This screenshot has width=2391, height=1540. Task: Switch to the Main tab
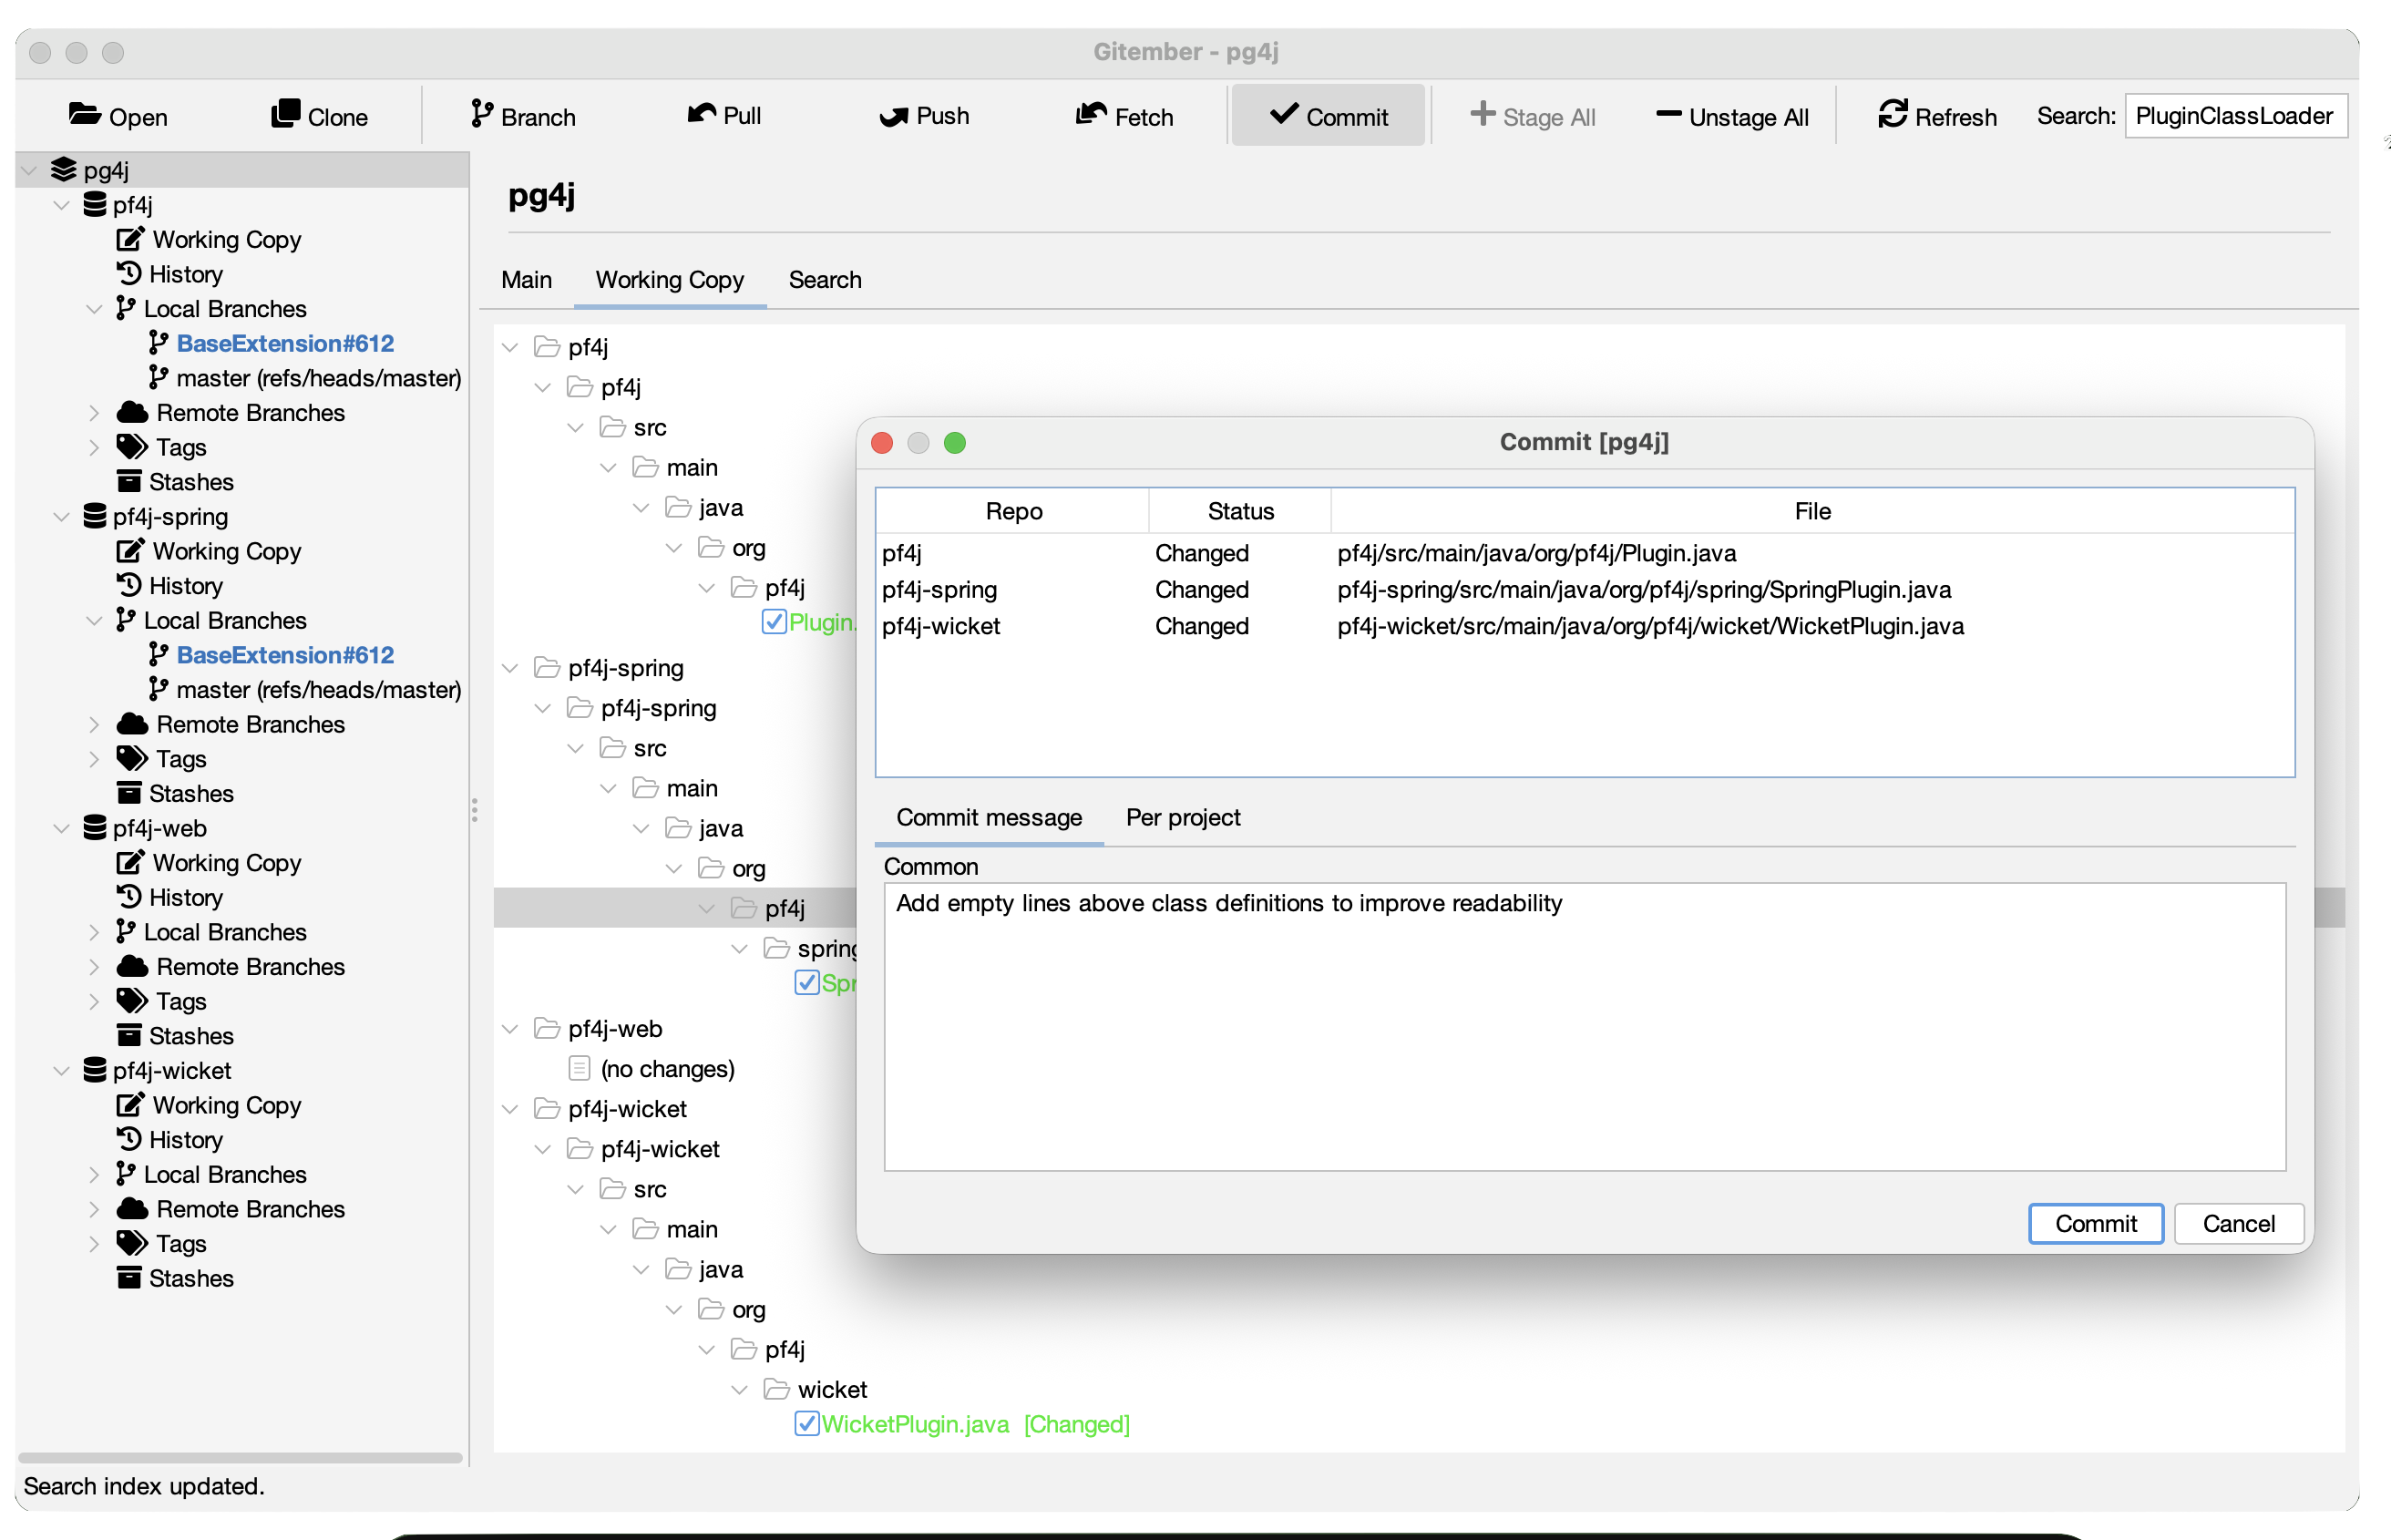pos(526,280)
